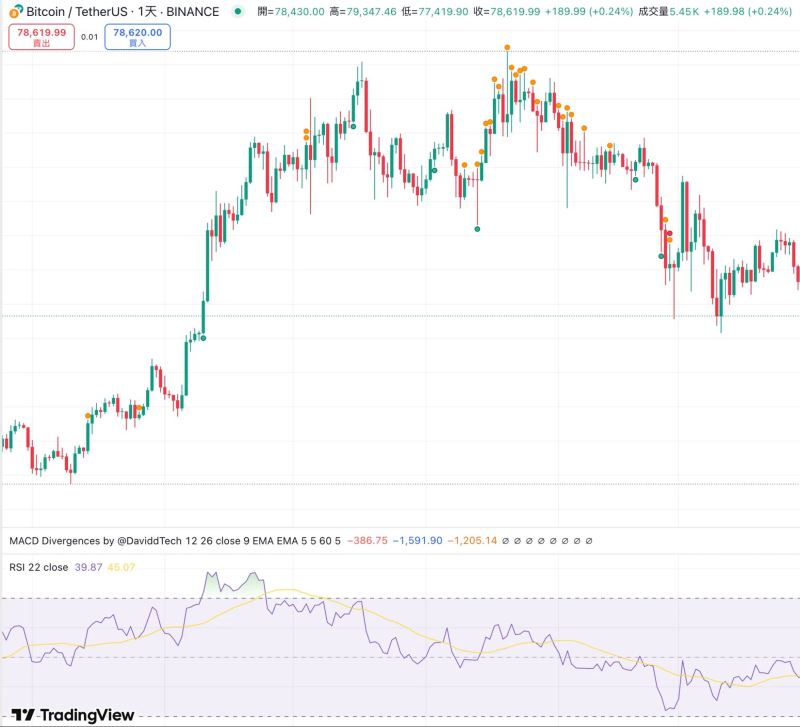Select the RSI 22 close indicator legend
800x727 pixels.
38,567
